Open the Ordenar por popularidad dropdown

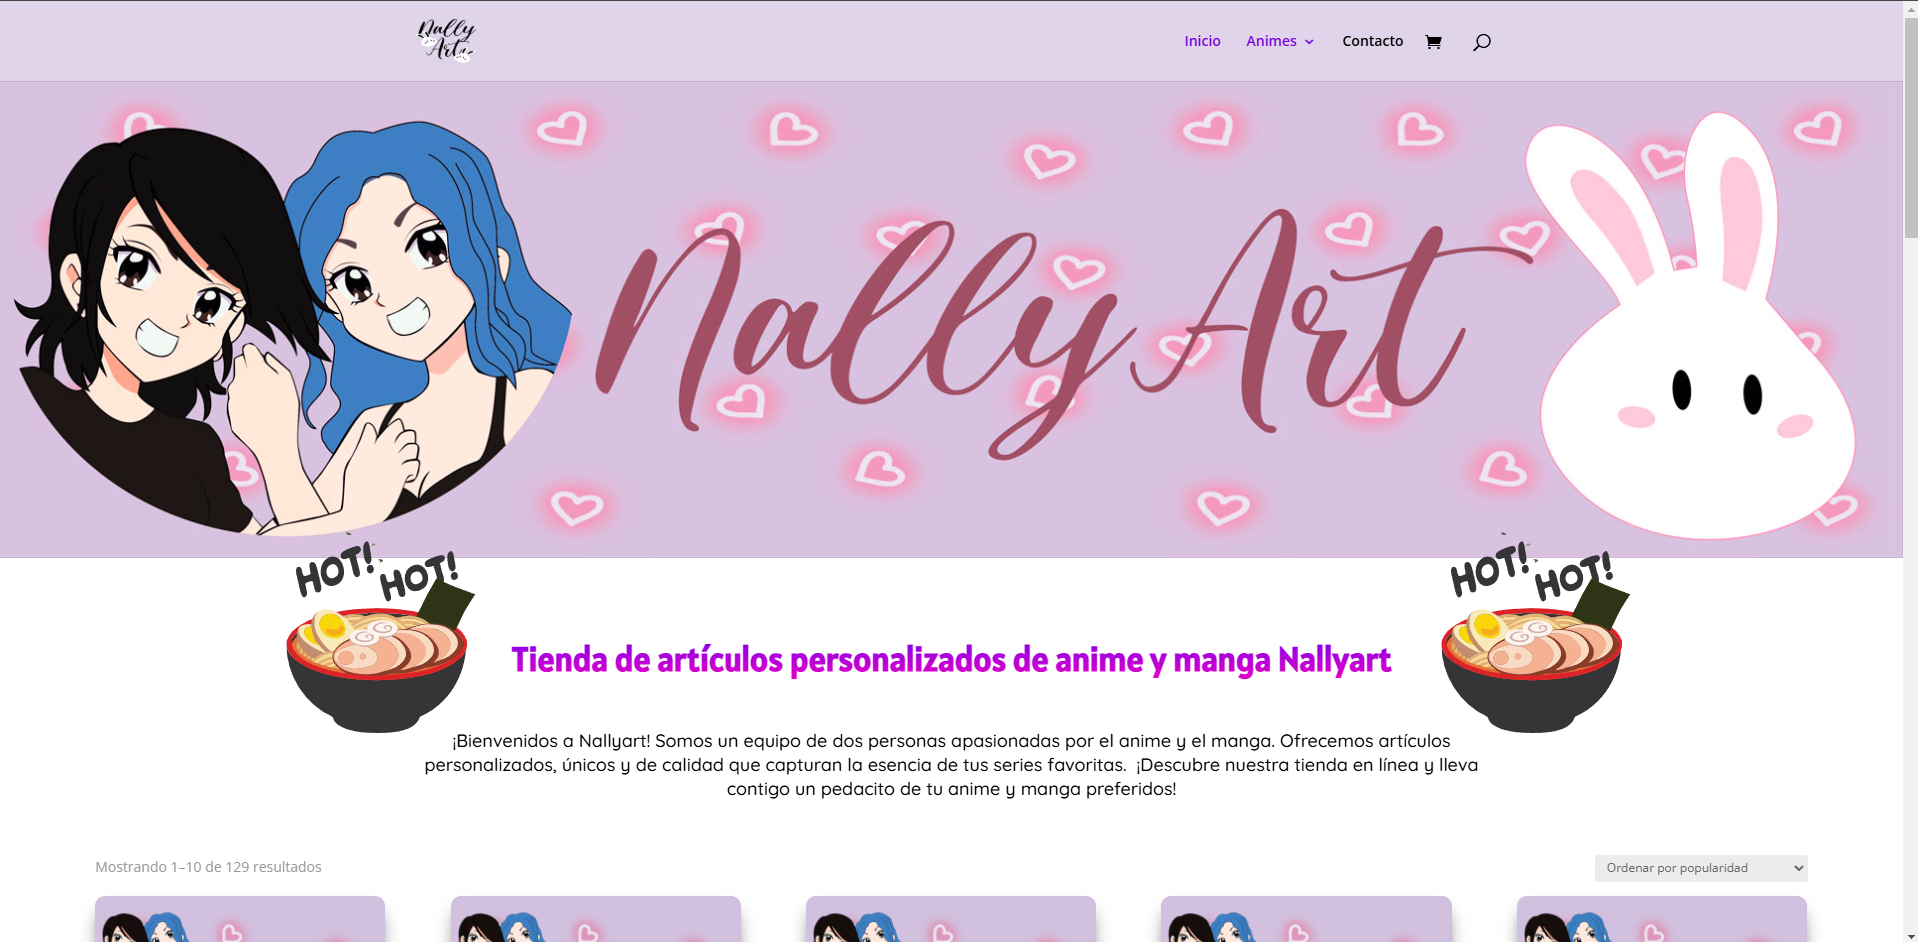point(1701,868)
